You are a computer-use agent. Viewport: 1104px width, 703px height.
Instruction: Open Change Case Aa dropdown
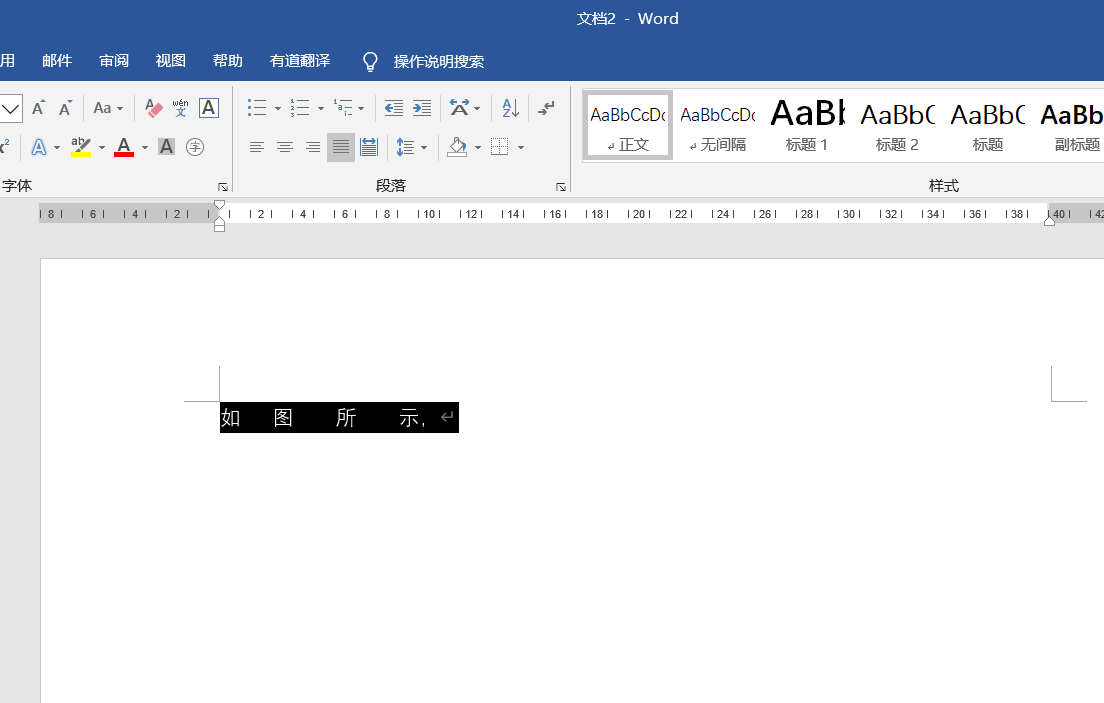(x=108, y=108)
